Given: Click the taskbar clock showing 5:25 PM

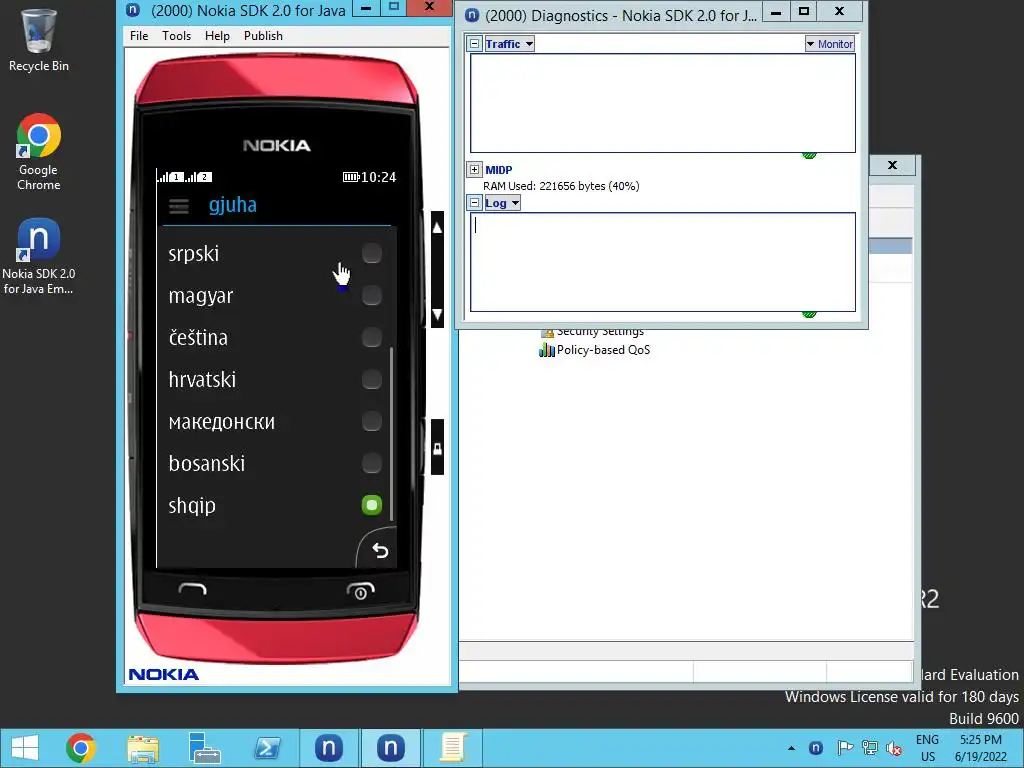Looking at the screenshot, I should pyautogui.click(x=981, y=748).
